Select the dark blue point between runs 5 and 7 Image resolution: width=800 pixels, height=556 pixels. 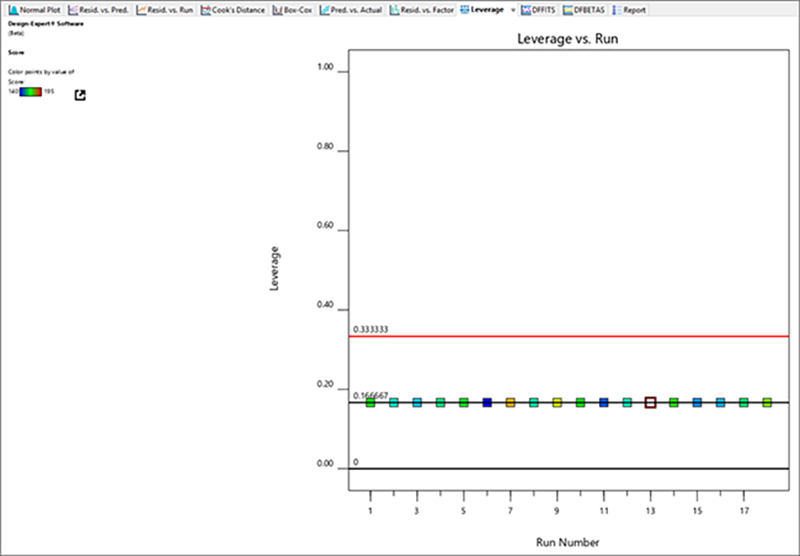tap(487, 402)
